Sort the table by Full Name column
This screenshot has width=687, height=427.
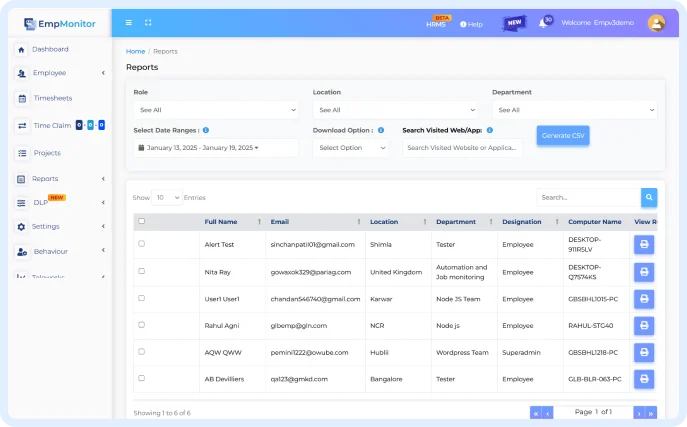(221, 221)
